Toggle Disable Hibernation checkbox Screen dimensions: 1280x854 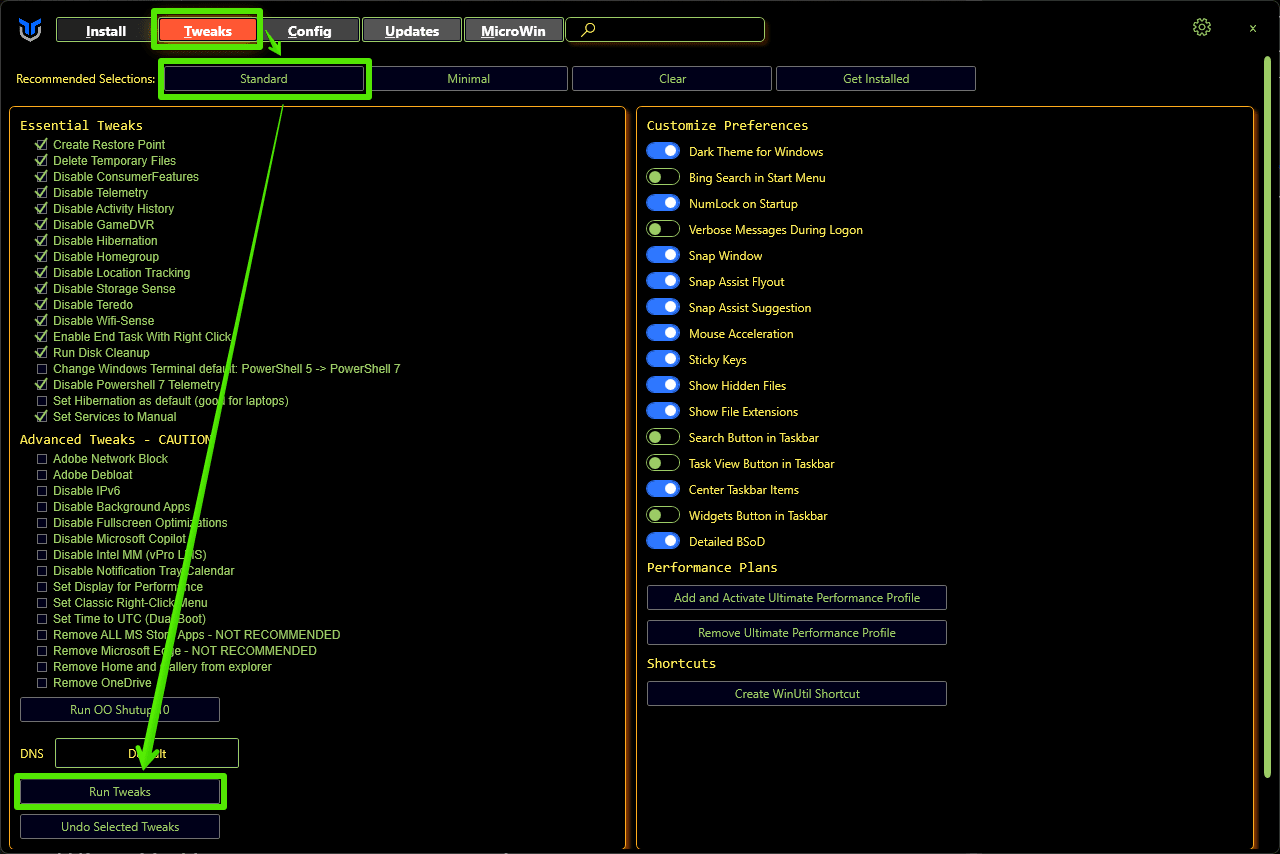[x=42, y=241]
